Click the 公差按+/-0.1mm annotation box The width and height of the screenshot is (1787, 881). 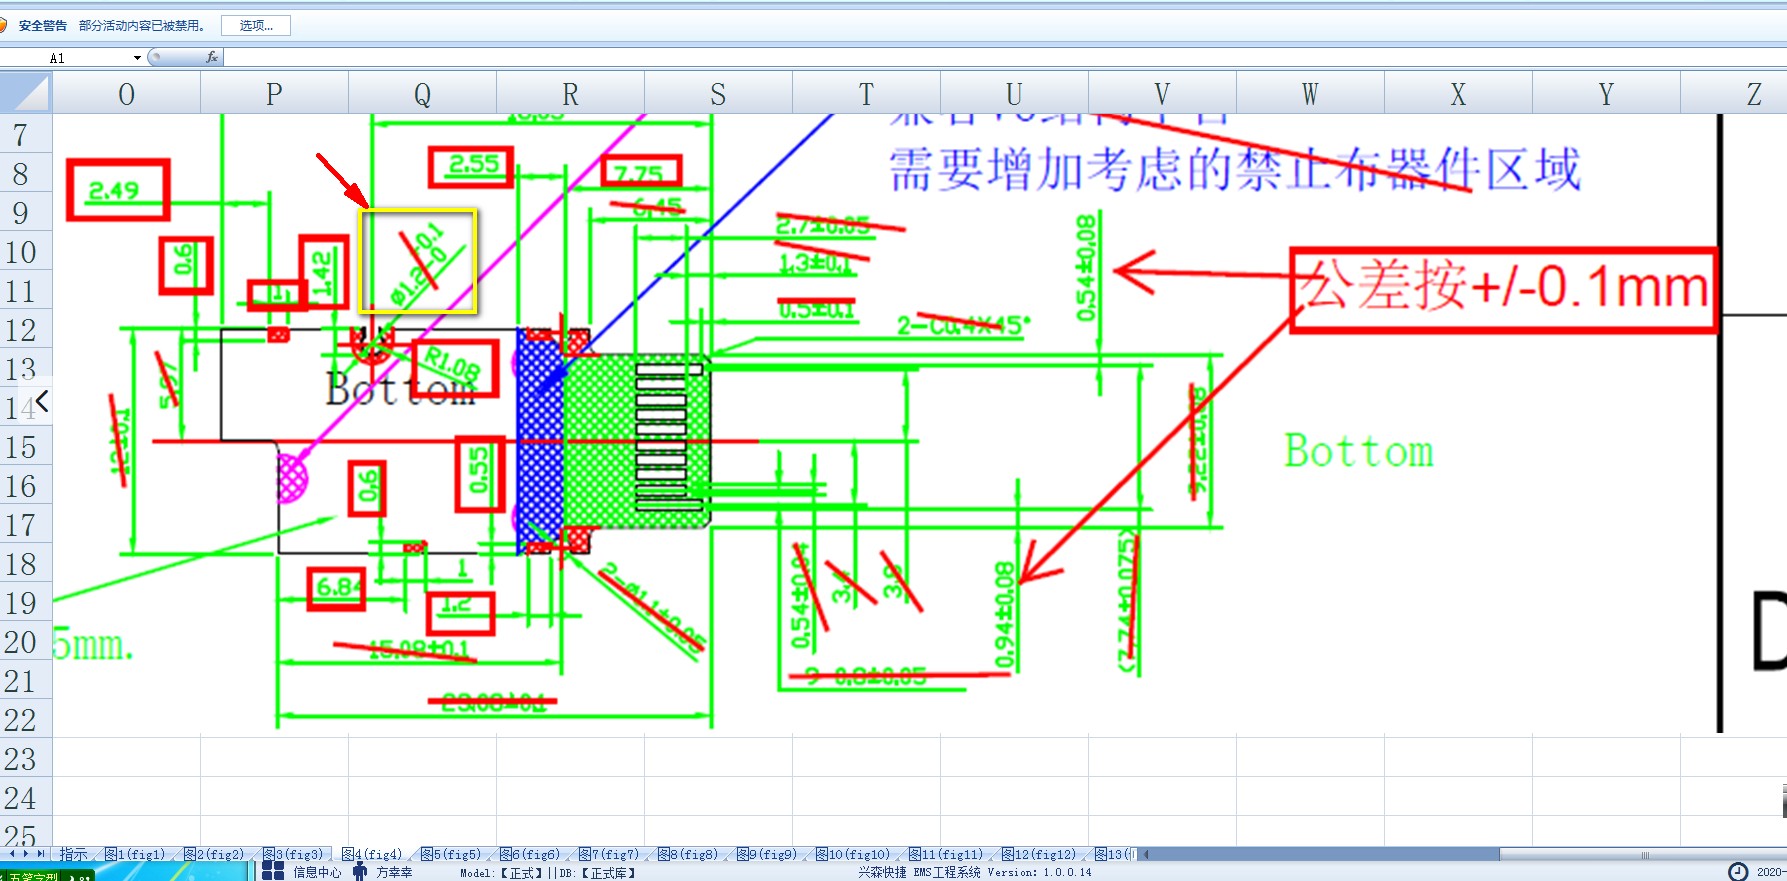(x=1503, y=290)
